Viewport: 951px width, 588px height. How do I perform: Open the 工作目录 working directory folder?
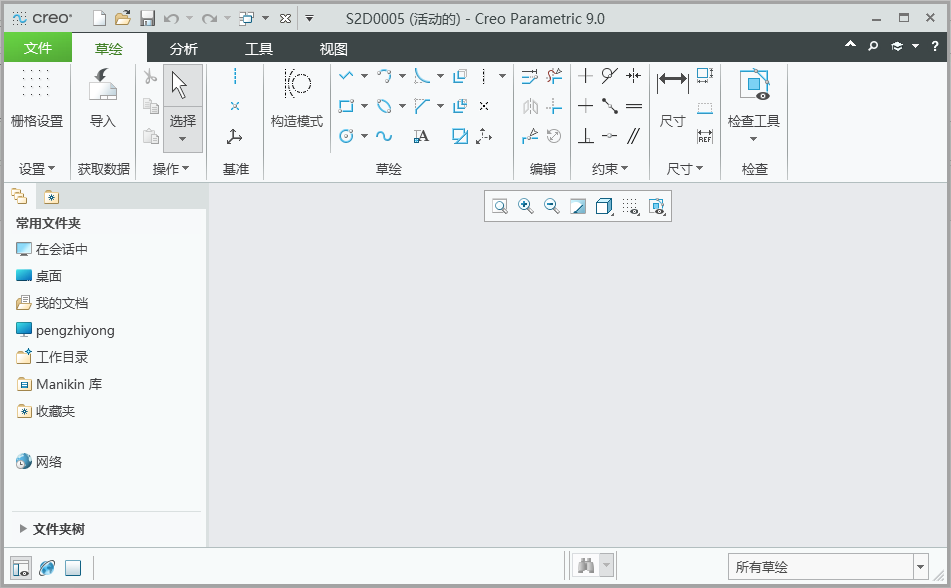pyautogui.click(x=52, y=357)
